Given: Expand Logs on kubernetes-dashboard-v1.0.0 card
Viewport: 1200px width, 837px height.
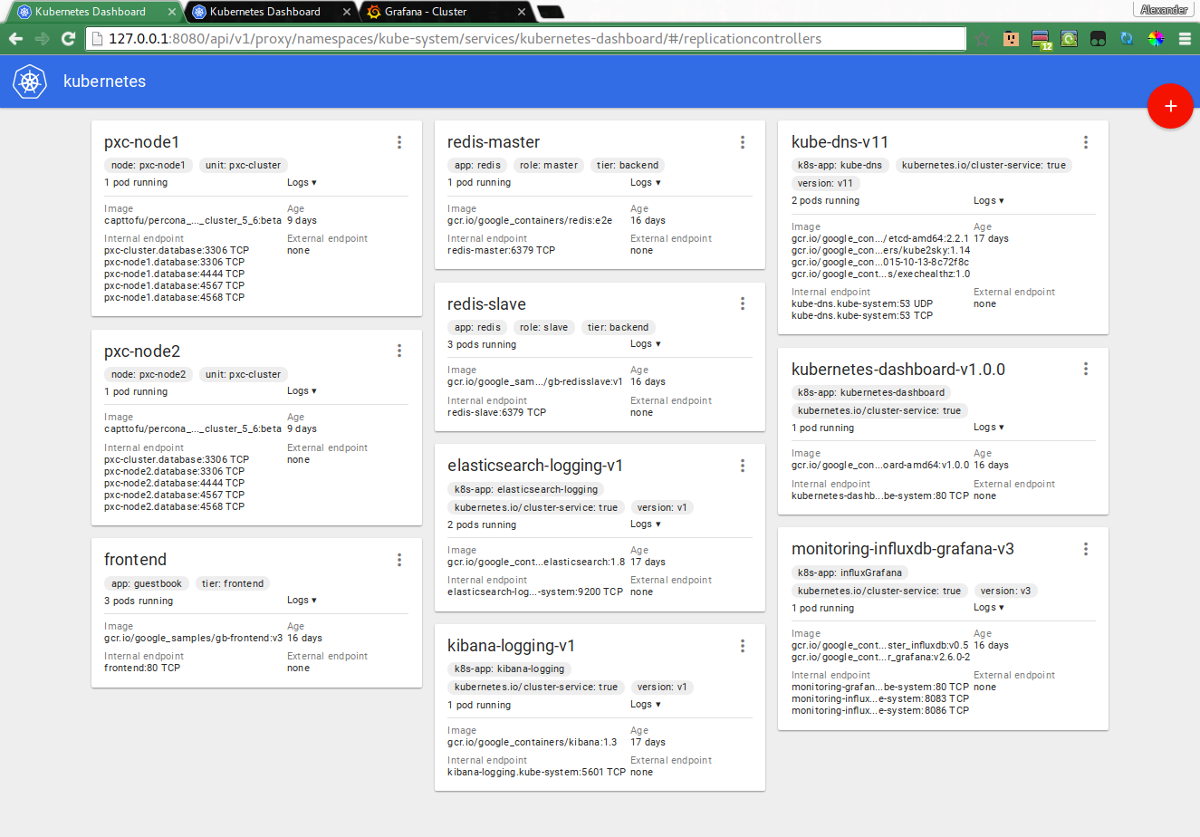Looking at the screenshot, I should [x=987, y=427].
